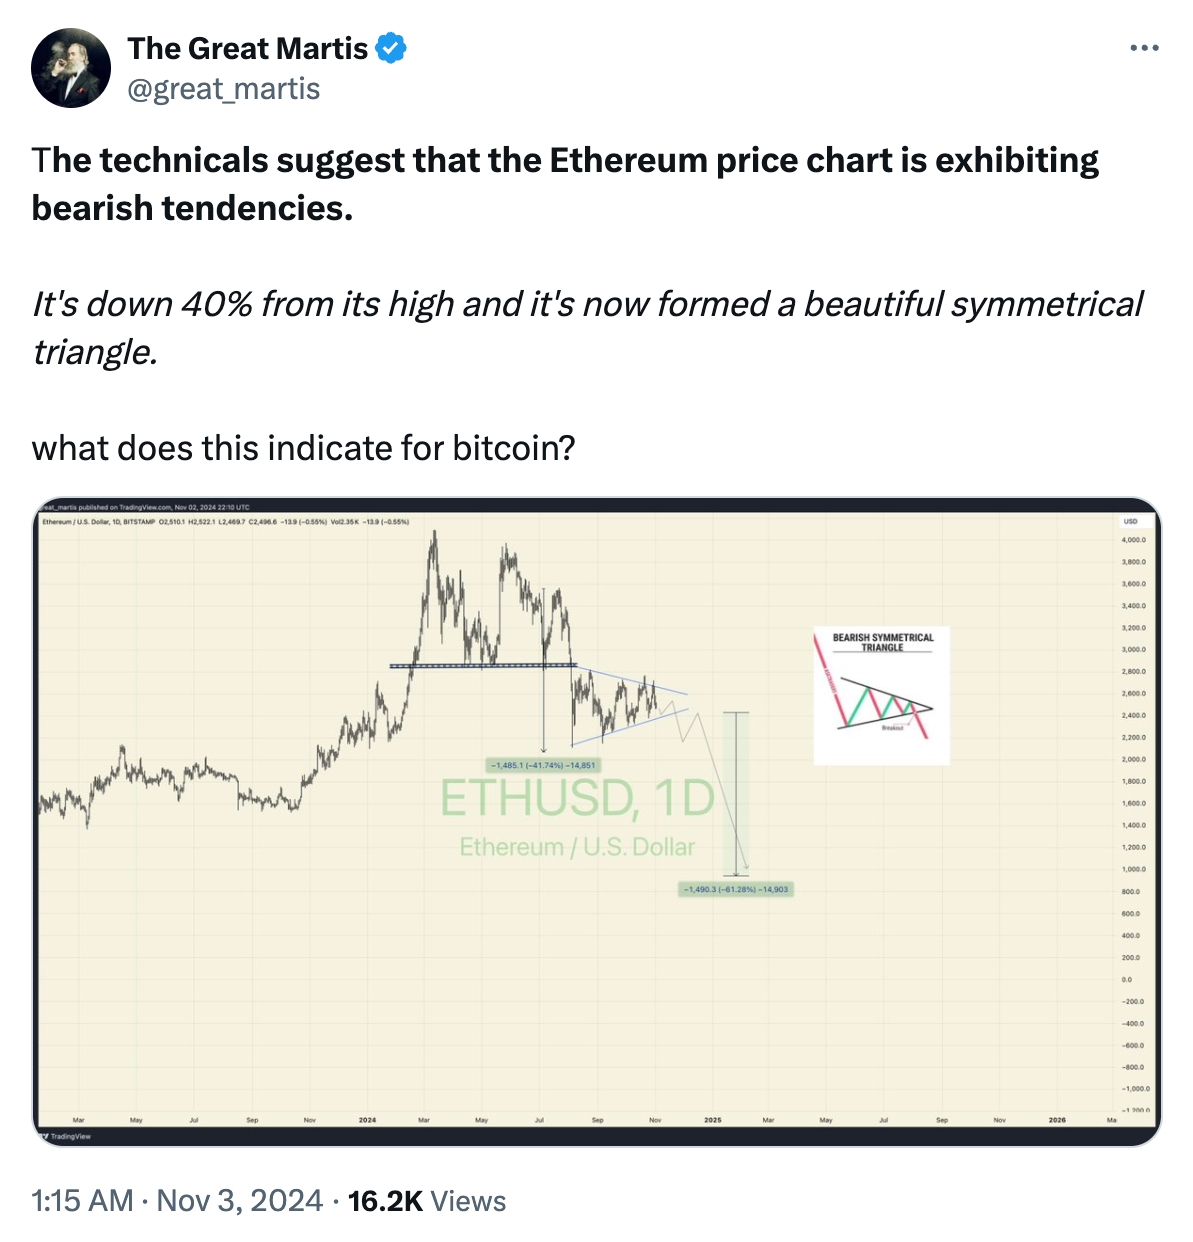Click the -61.28% projection label
Viewport: 1193px width, 1242px height.
pyautogui.click(x=736, y=889)
